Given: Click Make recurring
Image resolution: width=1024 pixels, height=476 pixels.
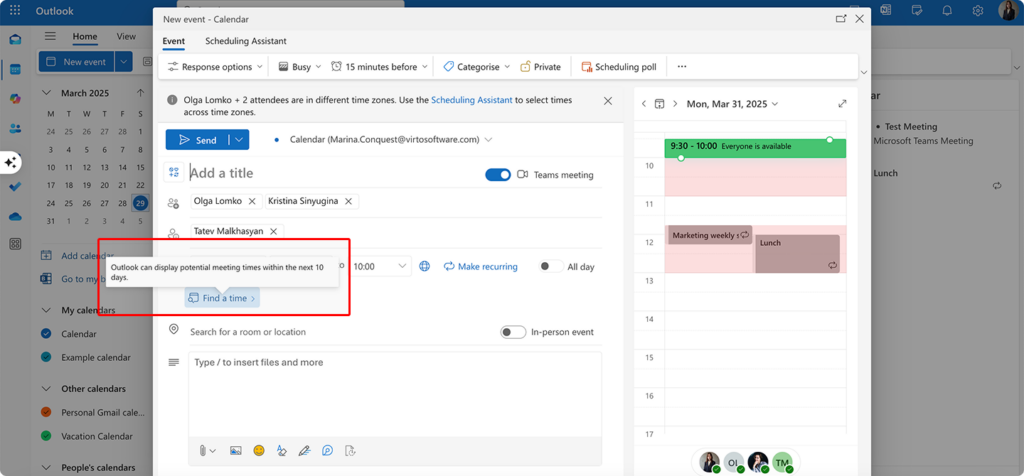Looking at the screenshot, I should click(x=481, y=266).
